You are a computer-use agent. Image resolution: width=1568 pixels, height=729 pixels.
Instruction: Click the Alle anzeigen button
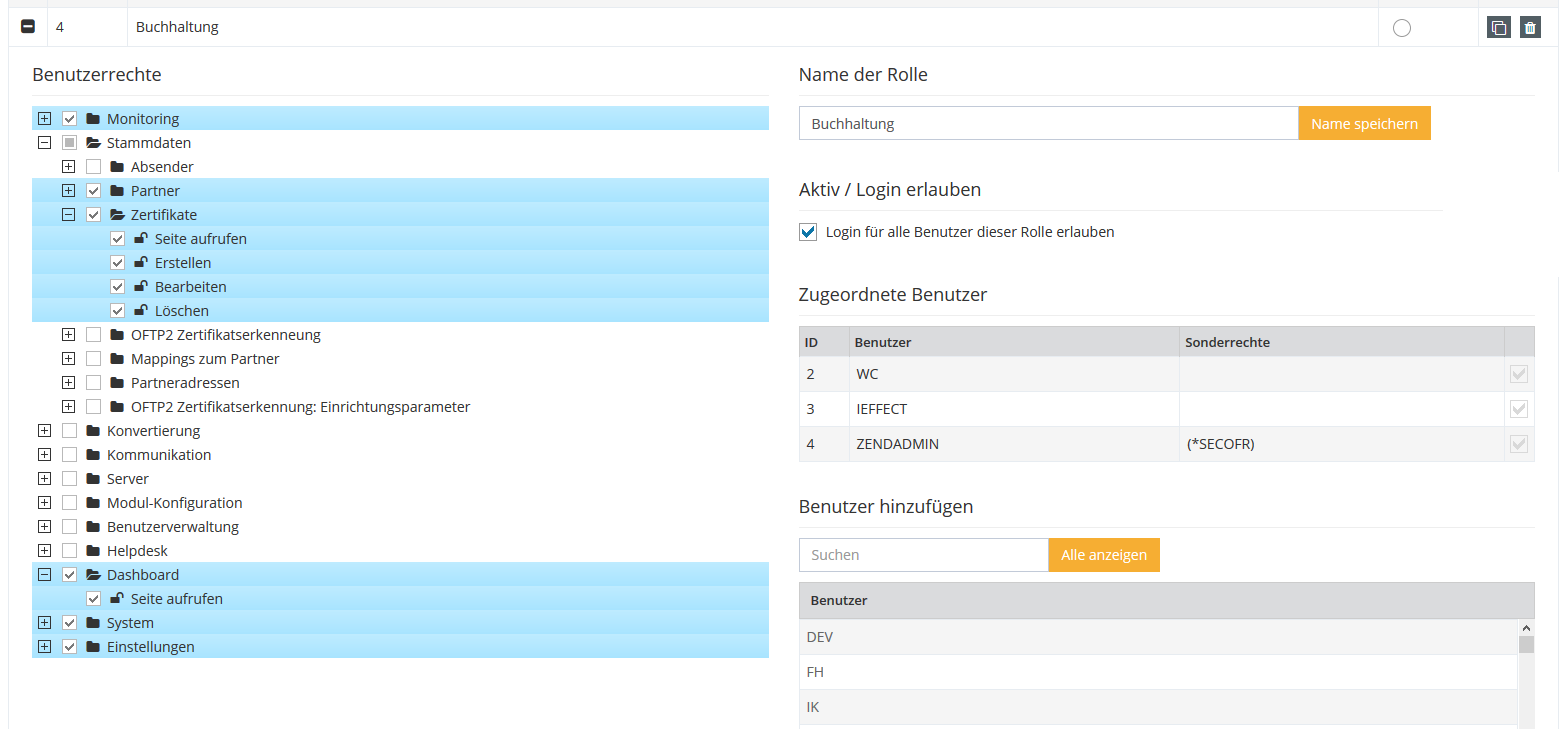pyautogui.click(x=1103, y=555)
